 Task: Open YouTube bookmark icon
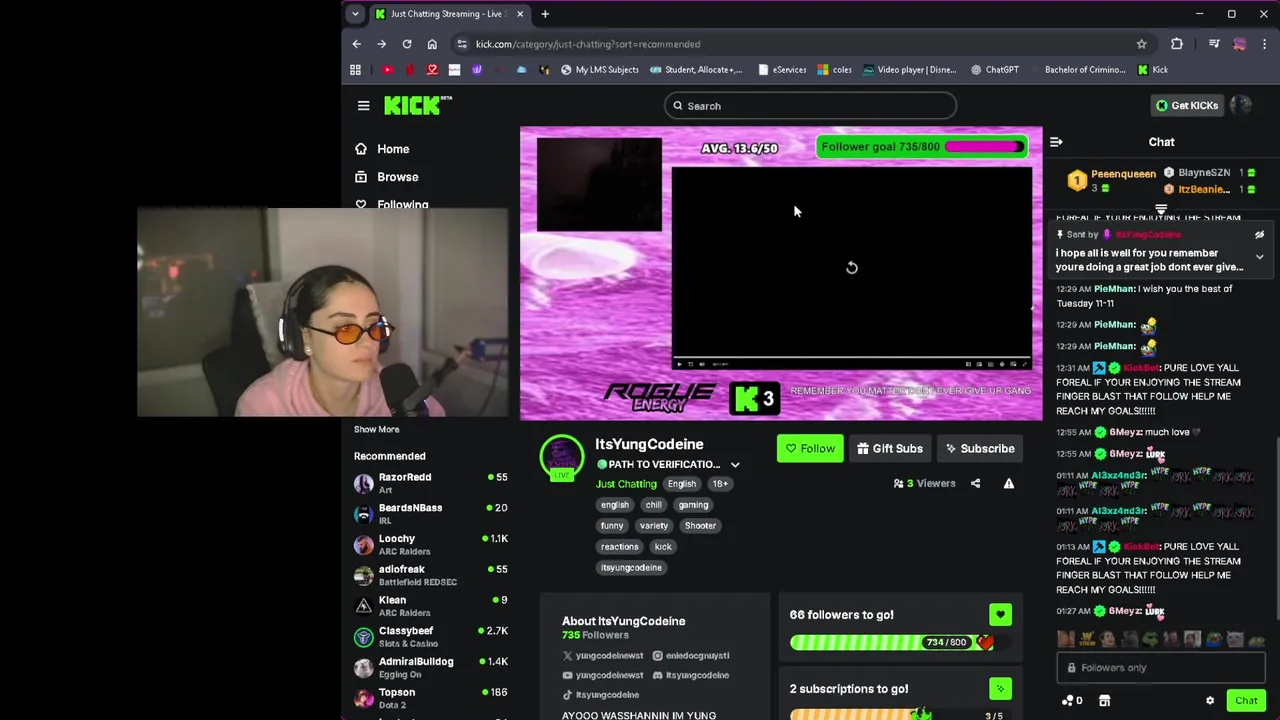point(387,70)
